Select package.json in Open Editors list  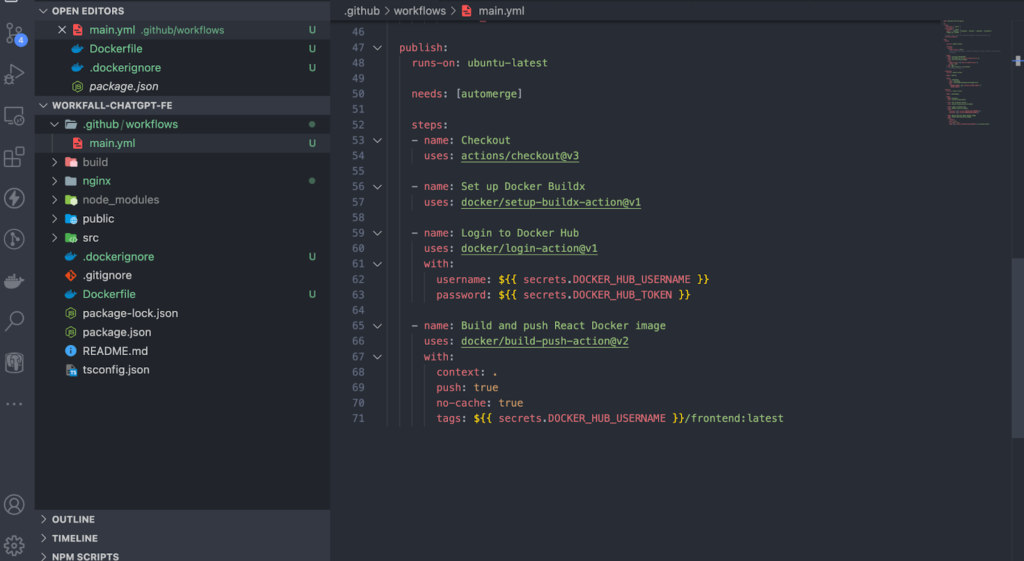pyautogui.click(x=183, y=86)
